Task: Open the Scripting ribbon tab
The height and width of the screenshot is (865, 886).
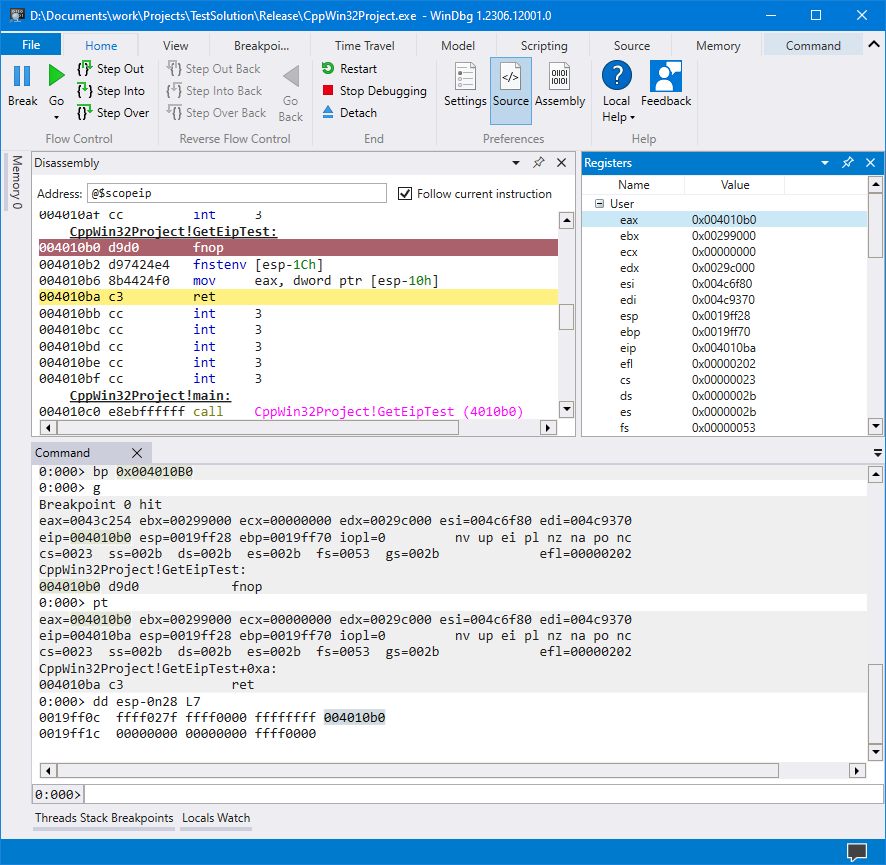Action: 543,45
